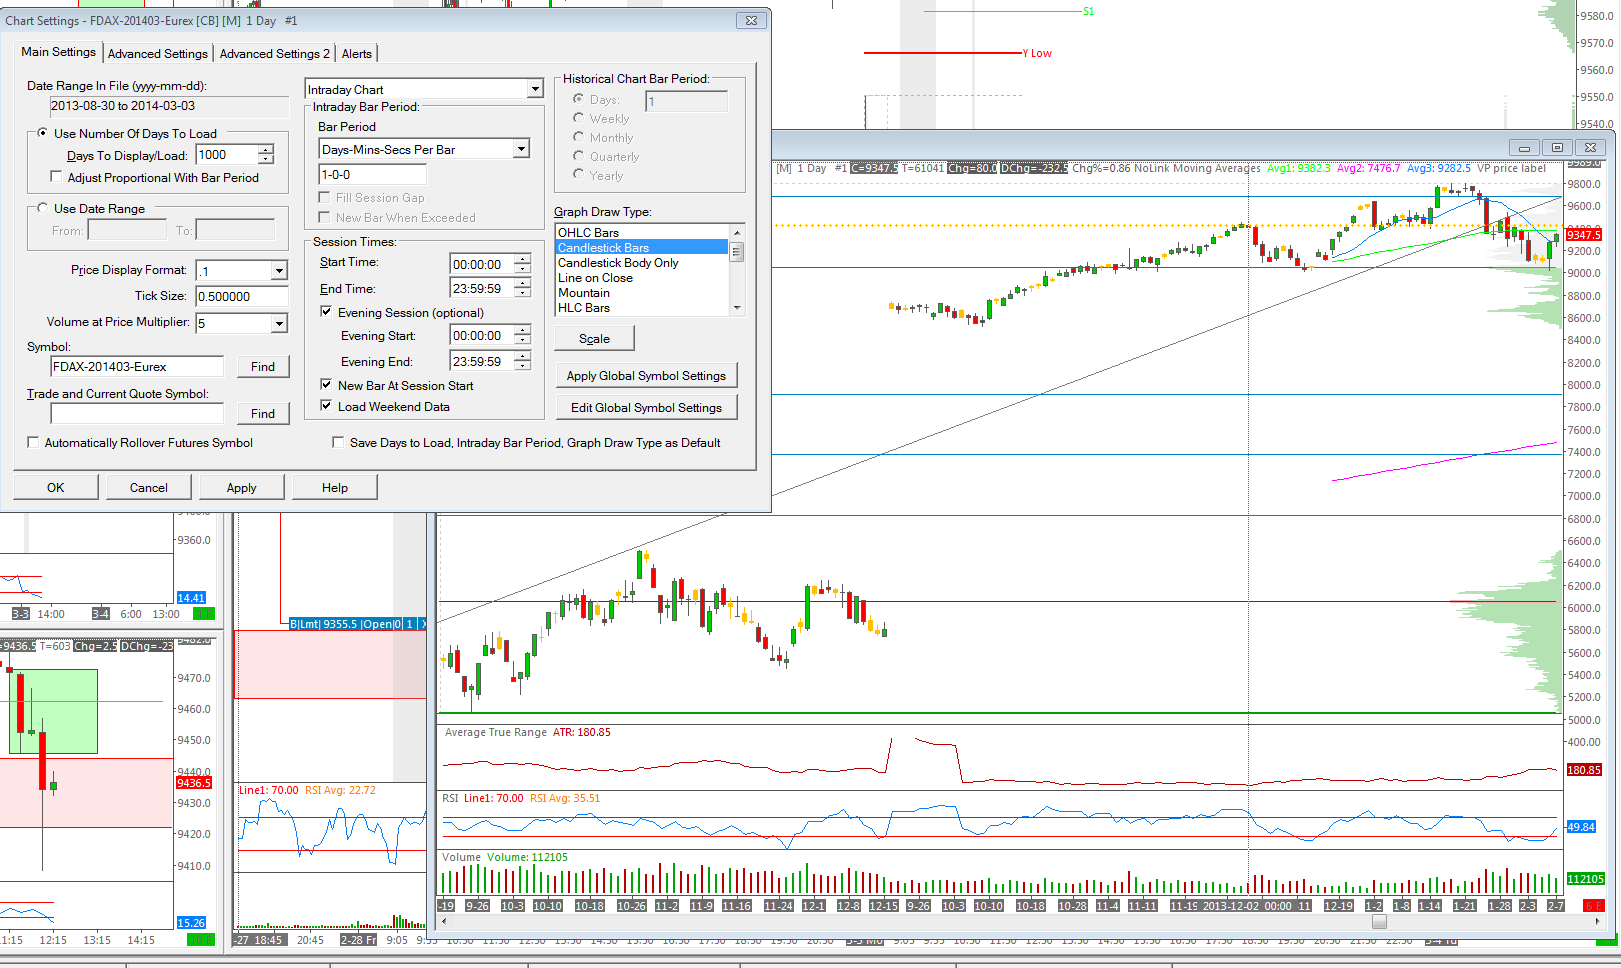Select OHLC Bars graph draw type
The width and height of the screenshot is (1621, 968).
pyautogui.click(x=642, y=233)
